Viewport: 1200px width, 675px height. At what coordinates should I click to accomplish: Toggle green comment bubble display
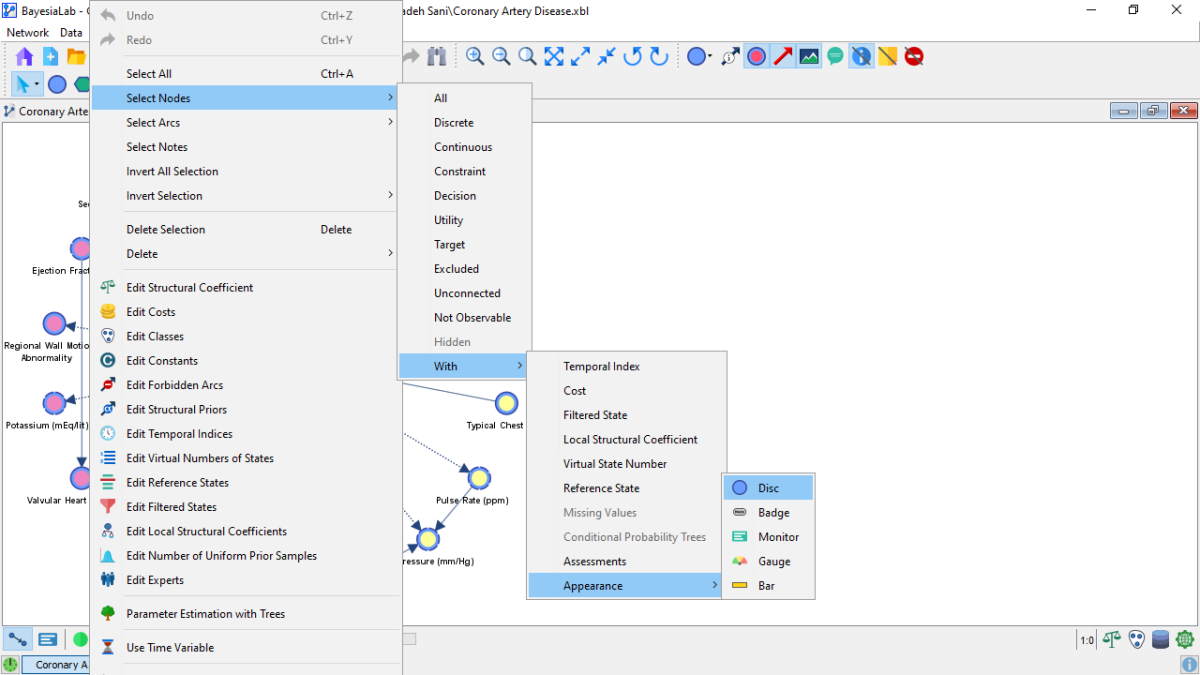(x=835, y=56)
